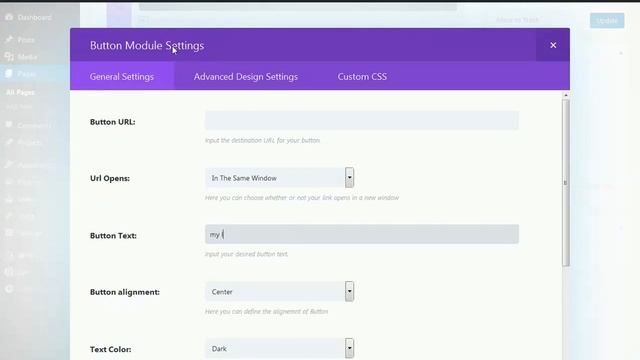Open Posts in the WordPress sidebar

tap(26, 40)
